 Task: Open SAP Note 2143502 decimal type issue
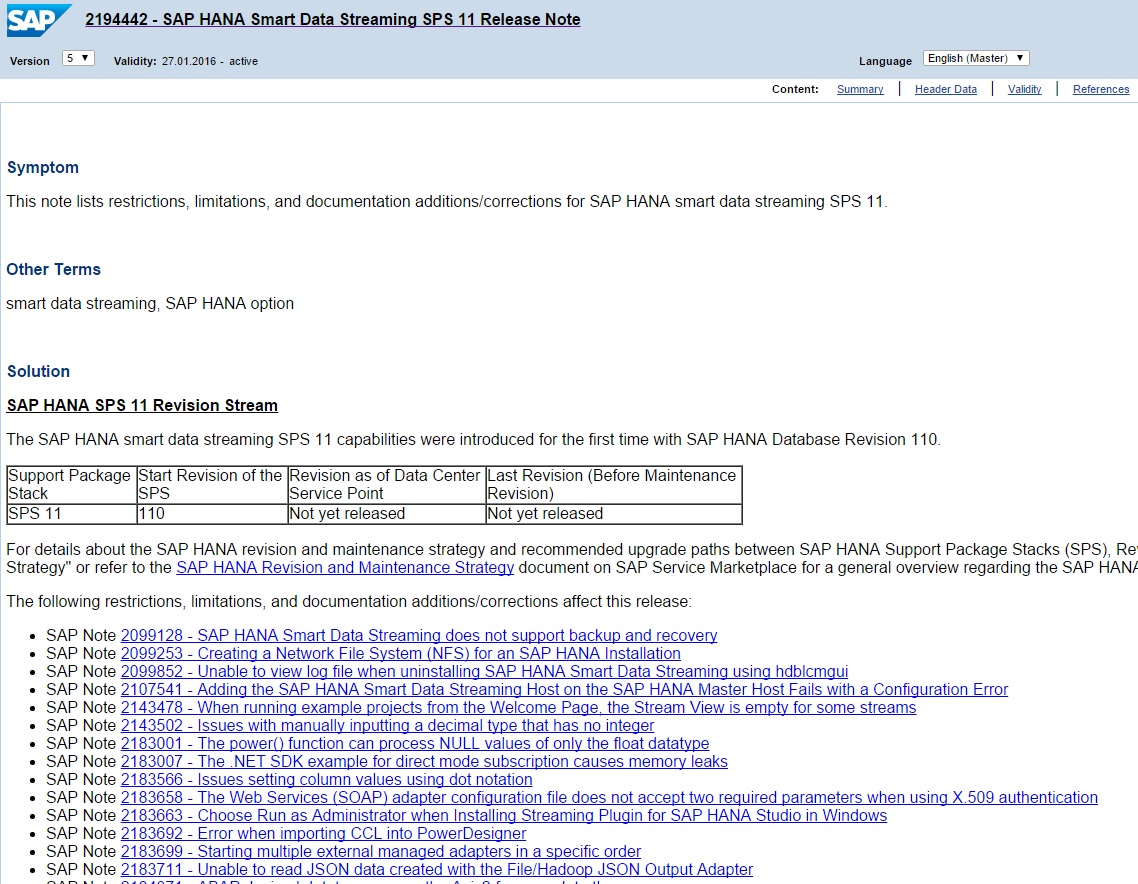click(x=387, y=726)
